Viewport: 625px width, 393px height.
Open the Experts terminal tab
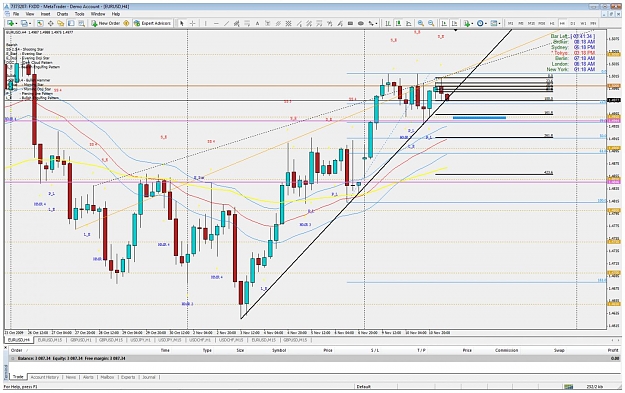[128, 377]
